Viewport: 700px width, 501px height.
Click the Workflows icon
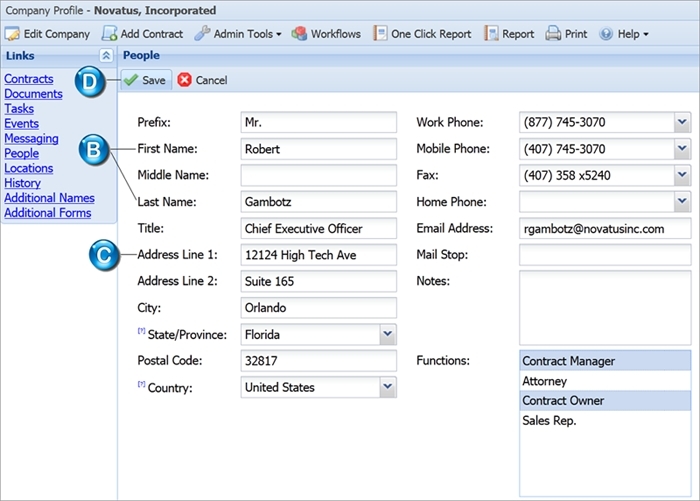pos(299,33)
